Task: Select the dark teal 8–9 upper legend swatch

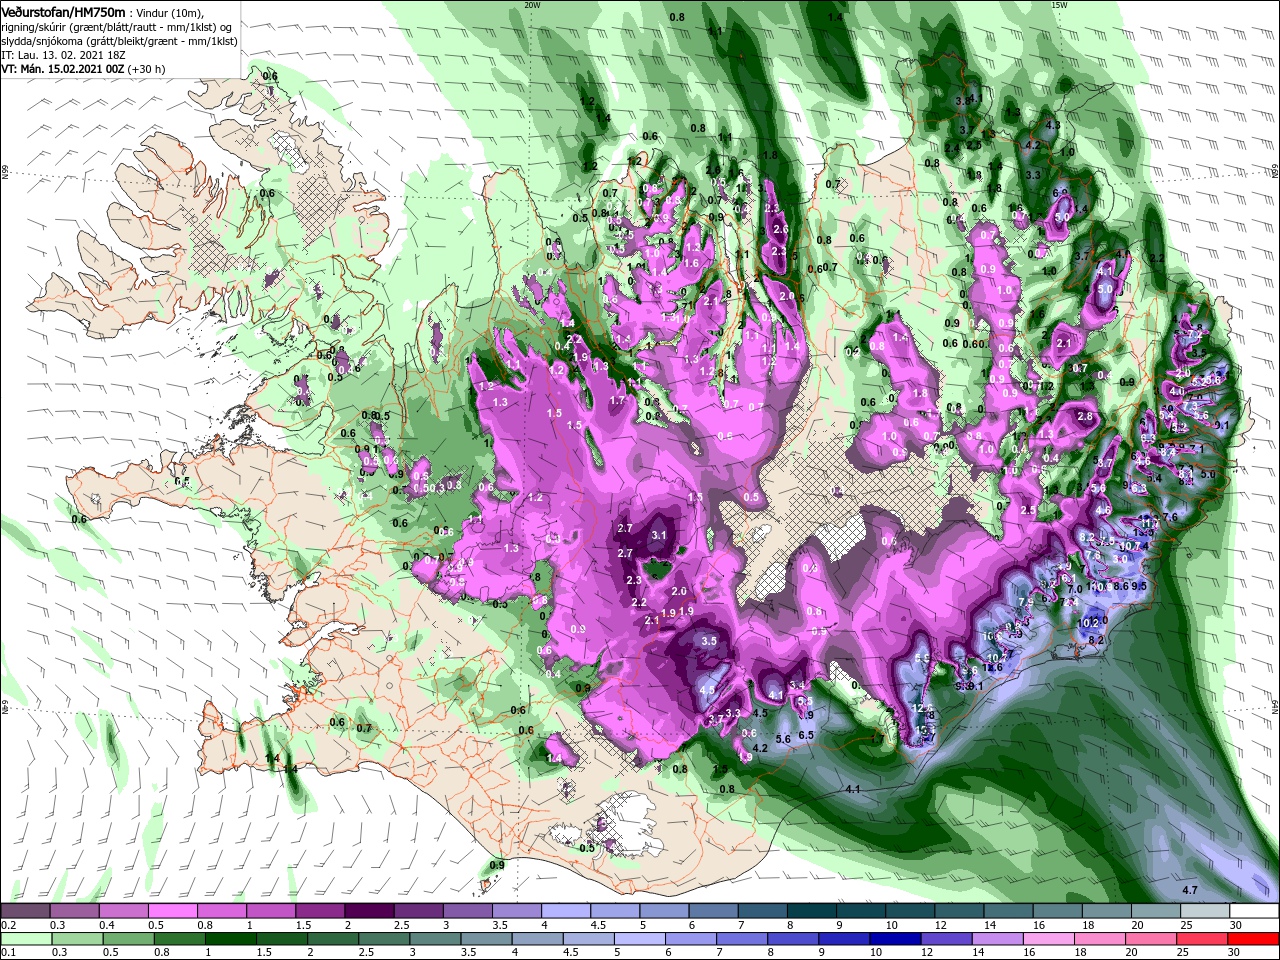Action: (x=810, y=910)
